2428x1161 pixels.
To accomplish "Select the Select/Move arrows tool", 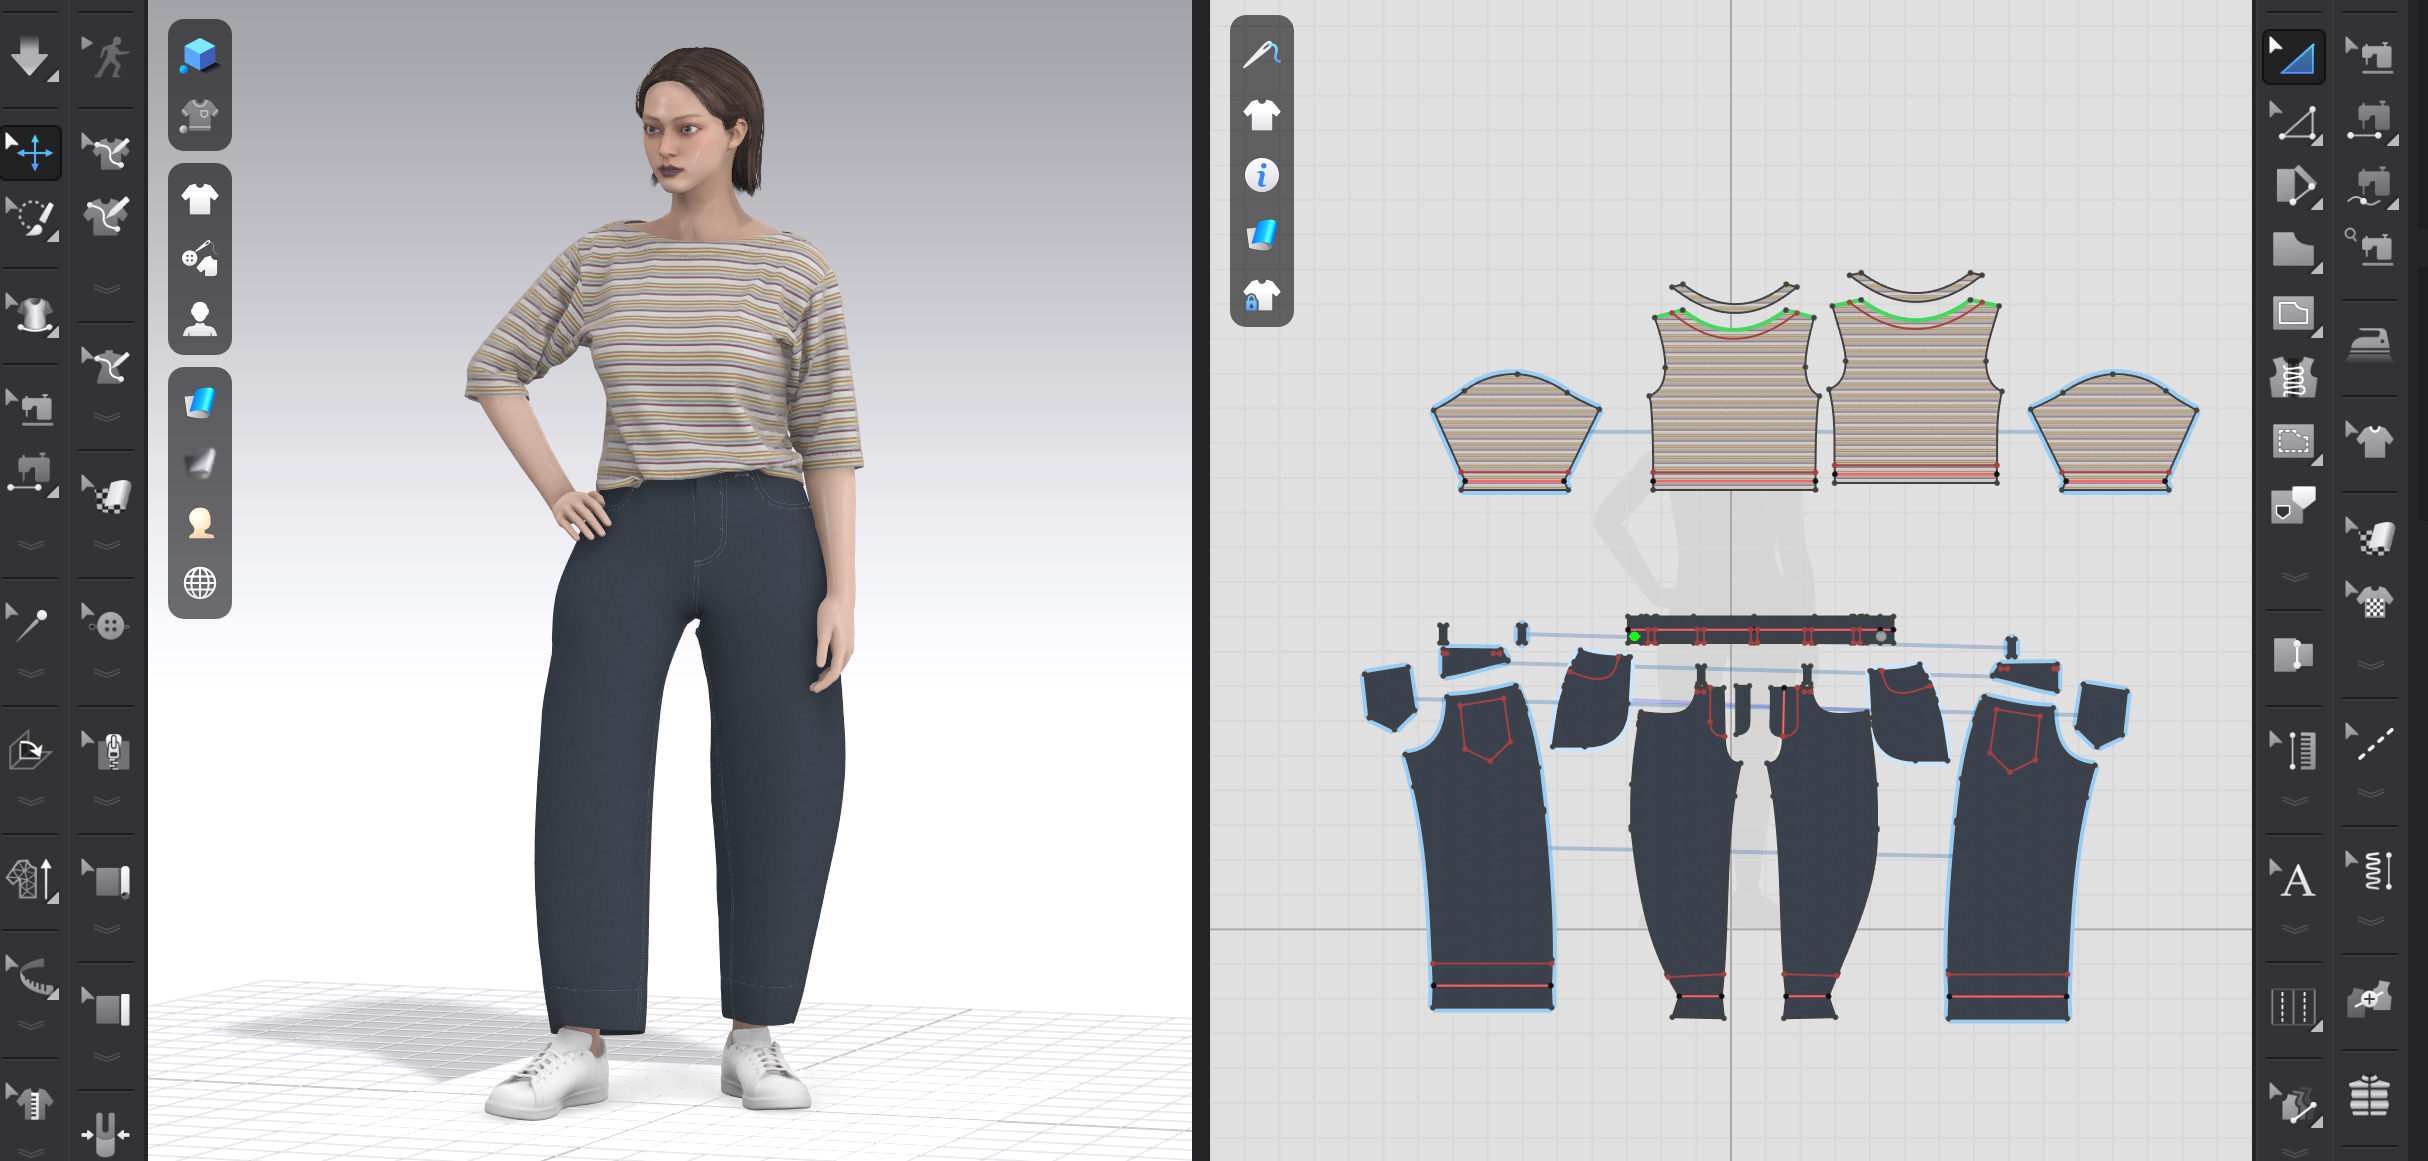I will tap(32, 152).
